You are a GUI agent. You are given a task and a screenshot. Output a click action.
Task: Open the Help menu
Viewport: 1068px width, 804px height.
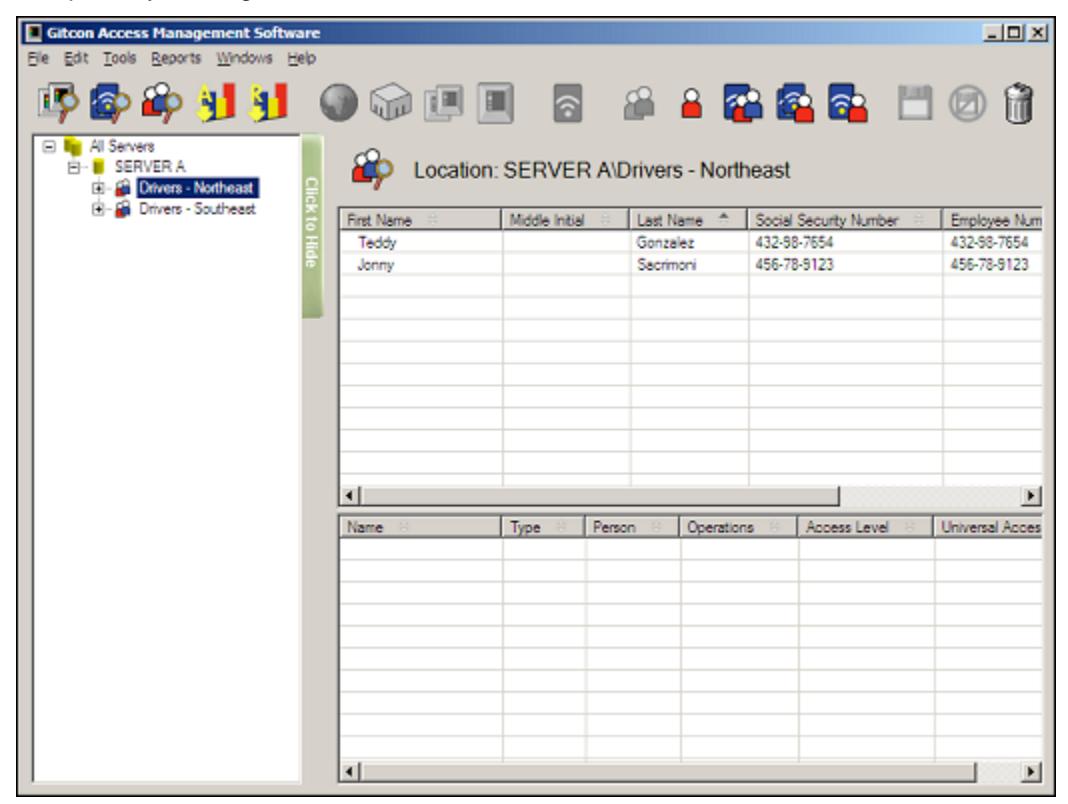click(x=301, y=59)
